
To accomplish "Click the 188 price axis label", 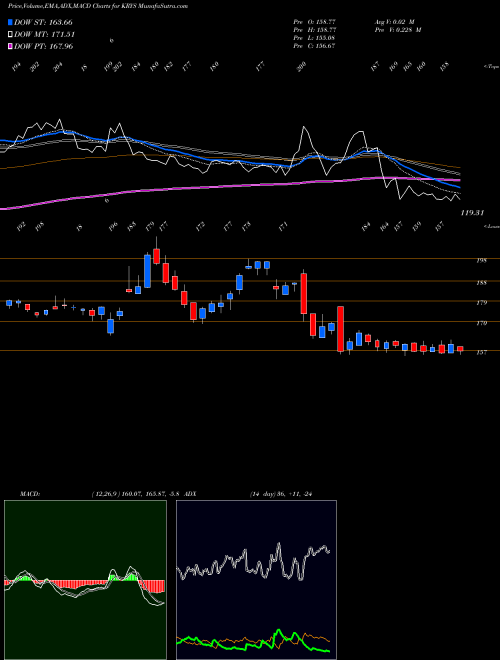I will pyautogui.click(x=481, y=283).
